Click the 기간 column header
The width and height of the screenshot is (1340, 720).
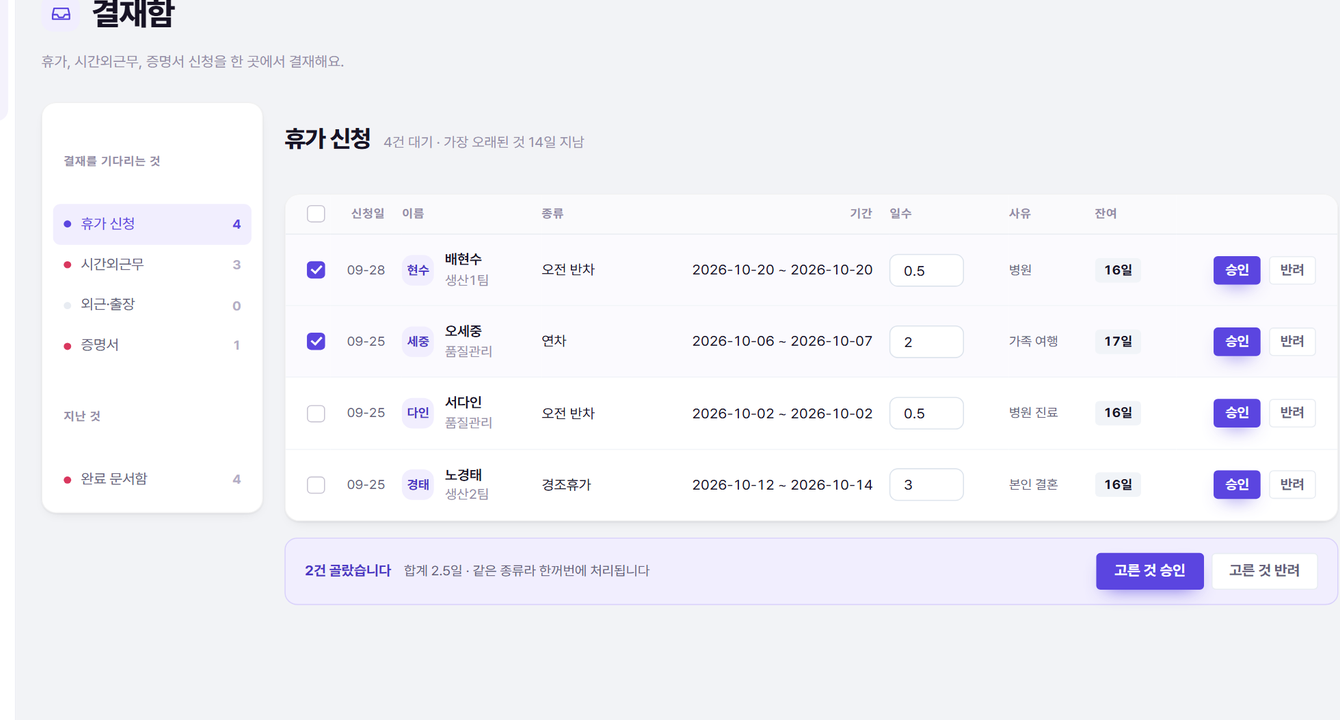point(861,214)
